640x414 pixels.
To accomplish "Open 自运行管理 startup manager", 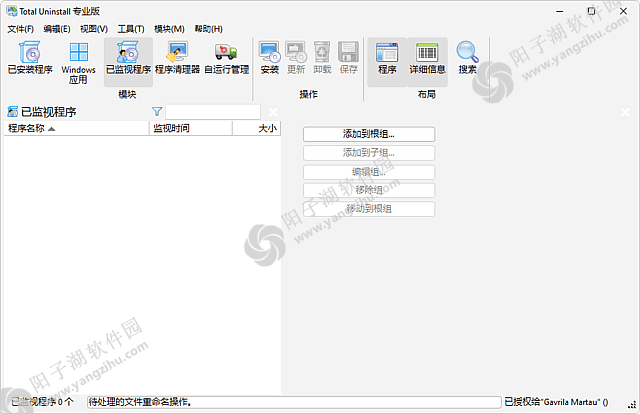I will [x=227, y=58].
